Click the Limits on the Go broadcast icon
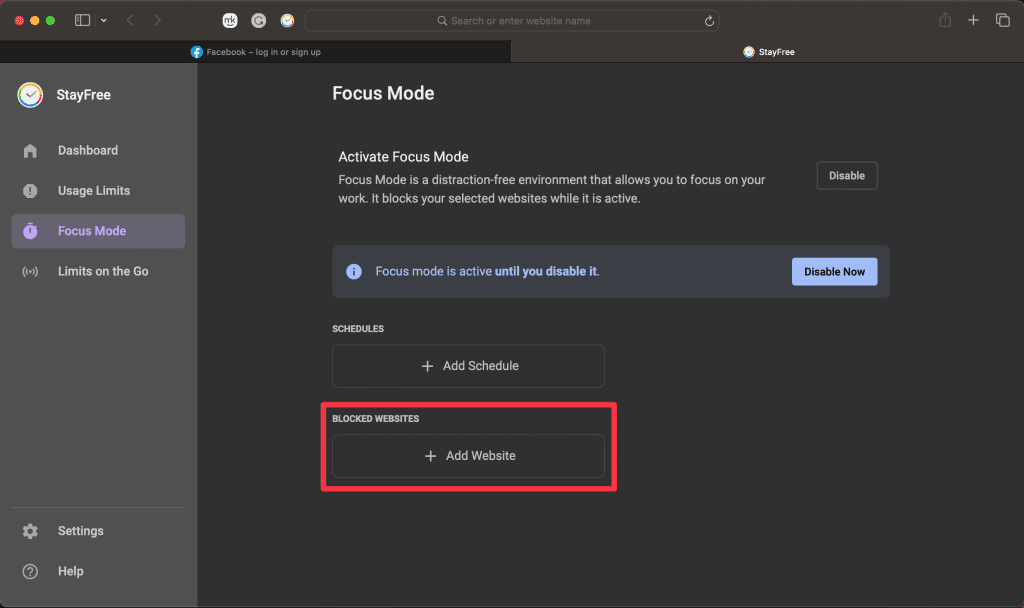The width and height of the screenshot is (1024, 608). pos(30,271)
